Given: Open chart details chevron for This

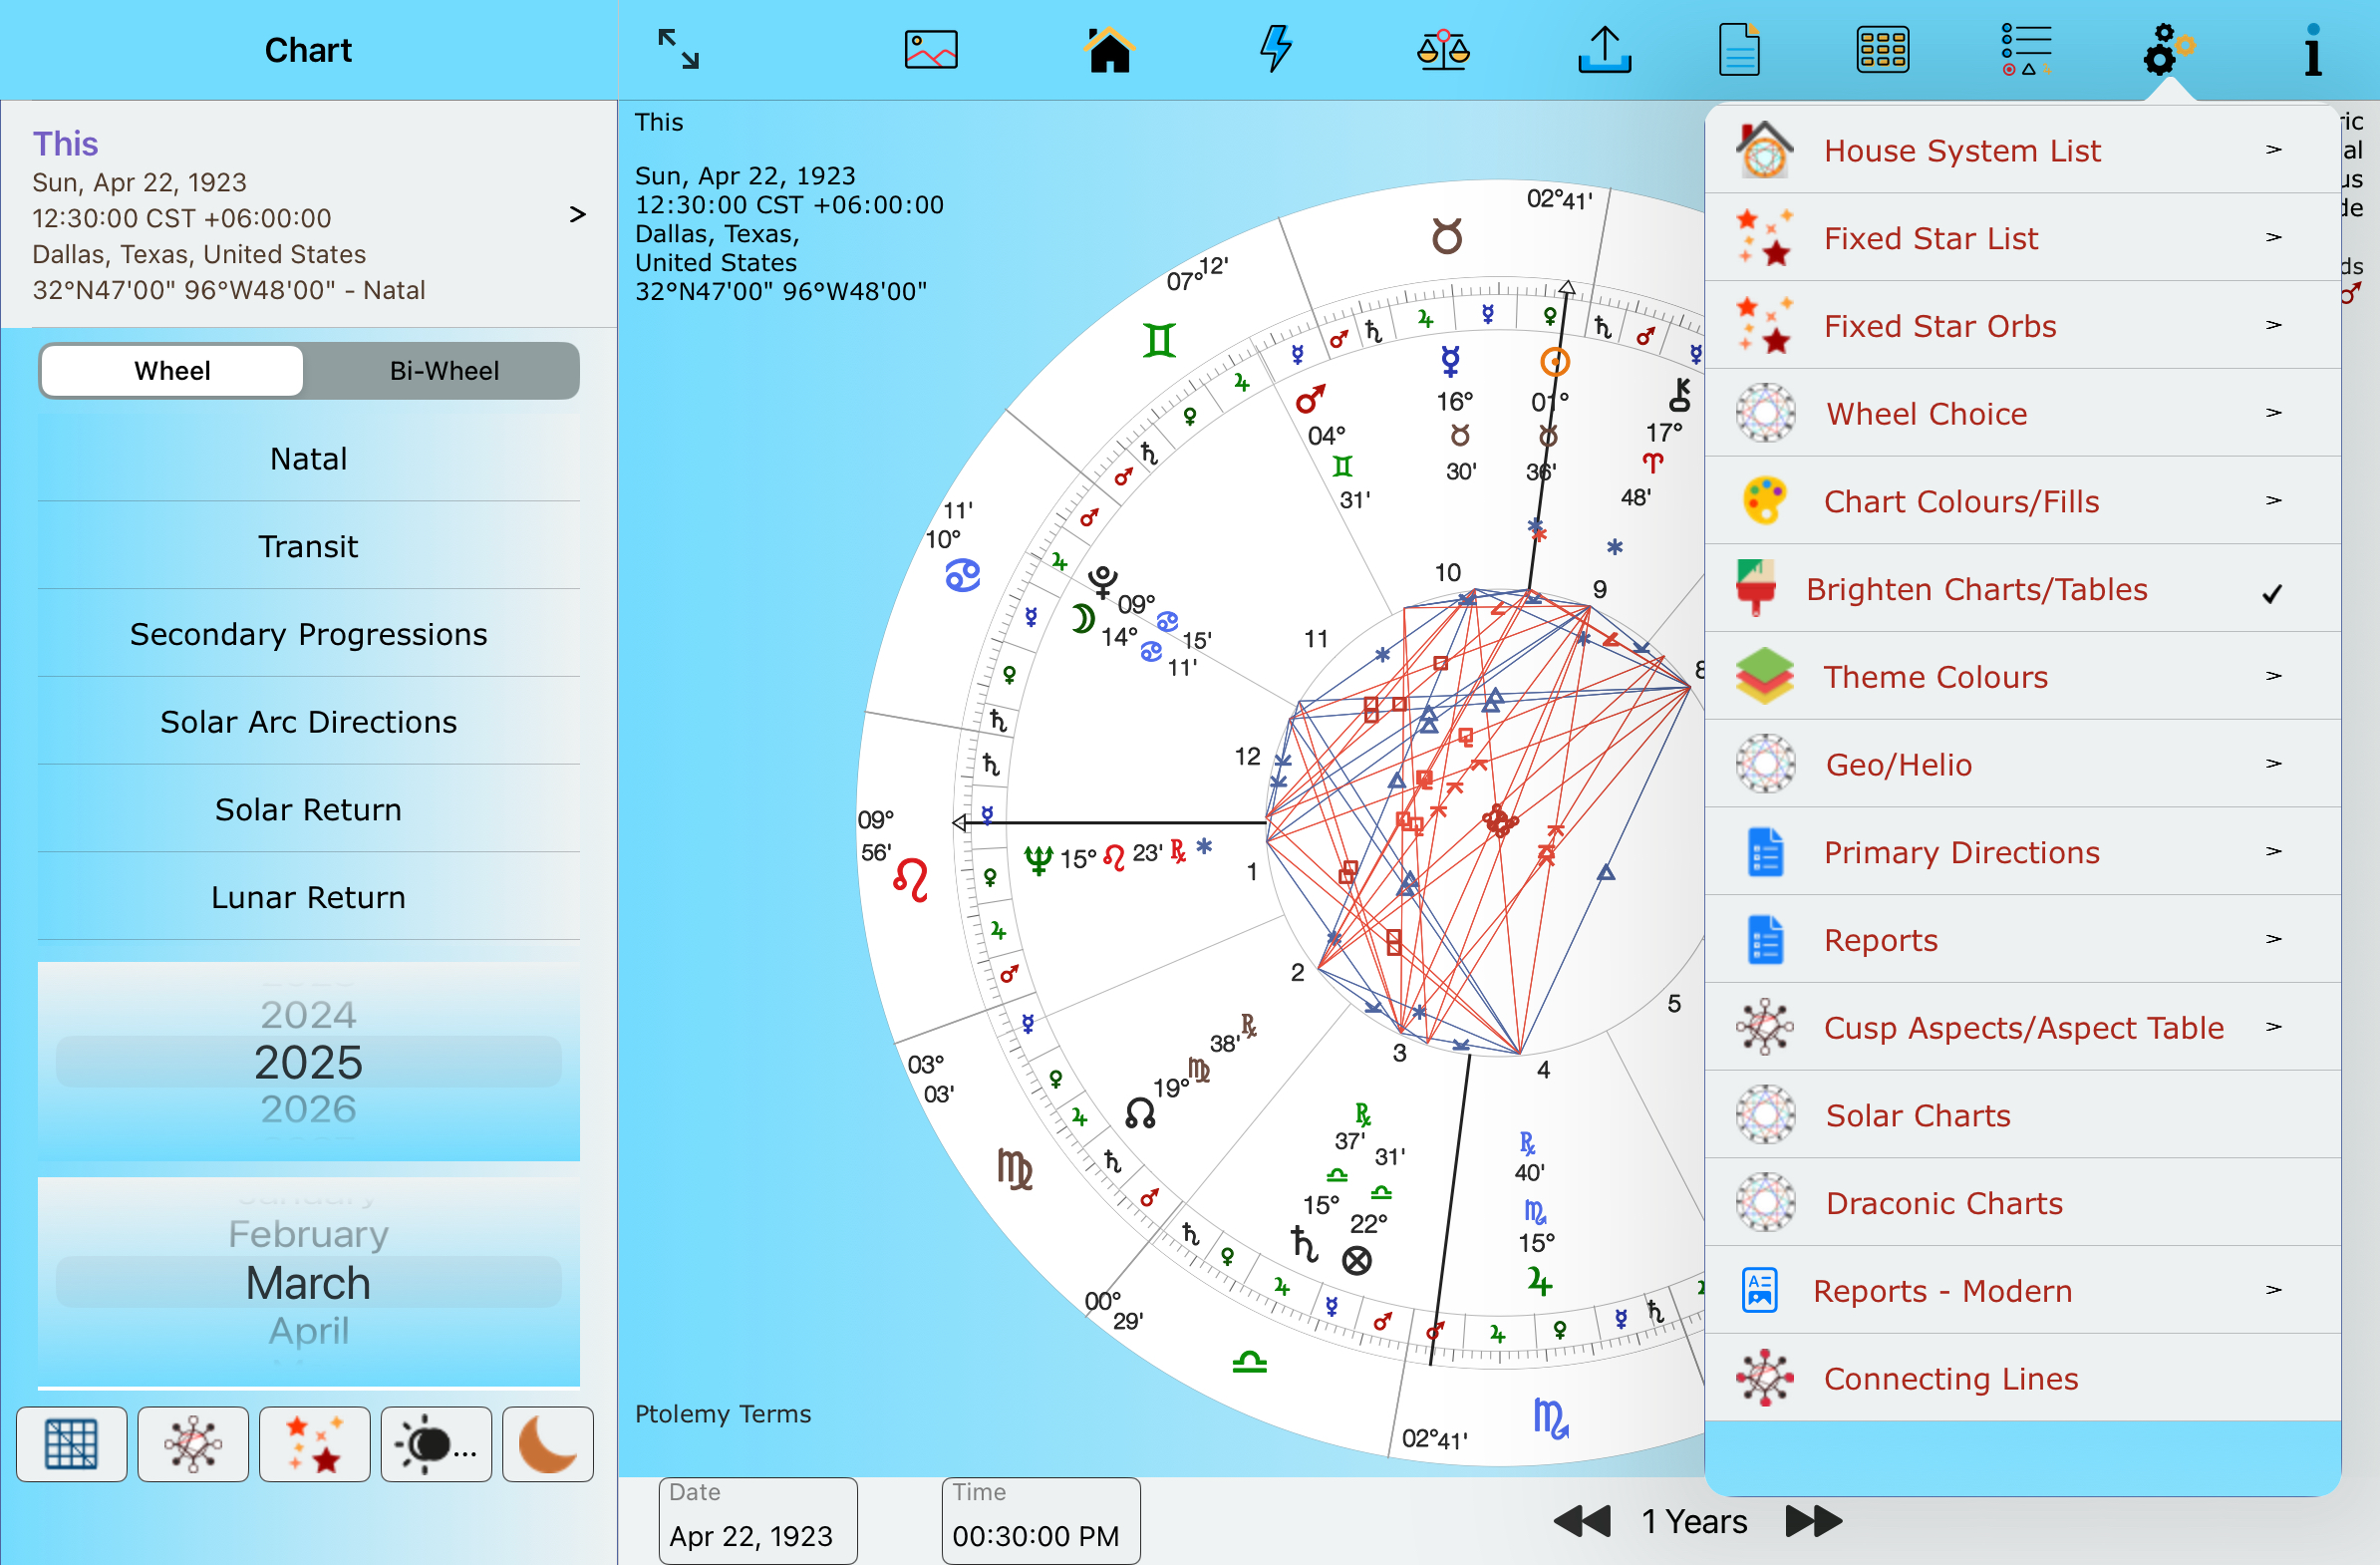Looking at the screenshot, I should click(577, 214).
